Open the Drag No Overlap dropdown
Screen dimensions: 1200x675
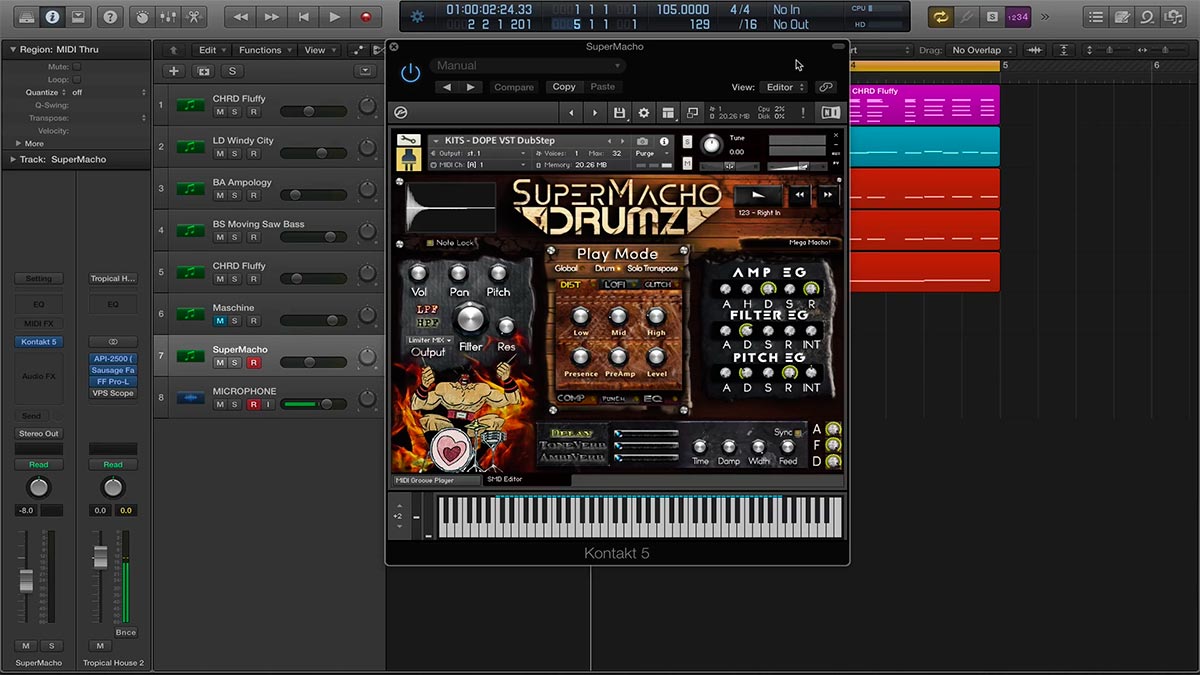pyautogui.click(x=981, y=50)
